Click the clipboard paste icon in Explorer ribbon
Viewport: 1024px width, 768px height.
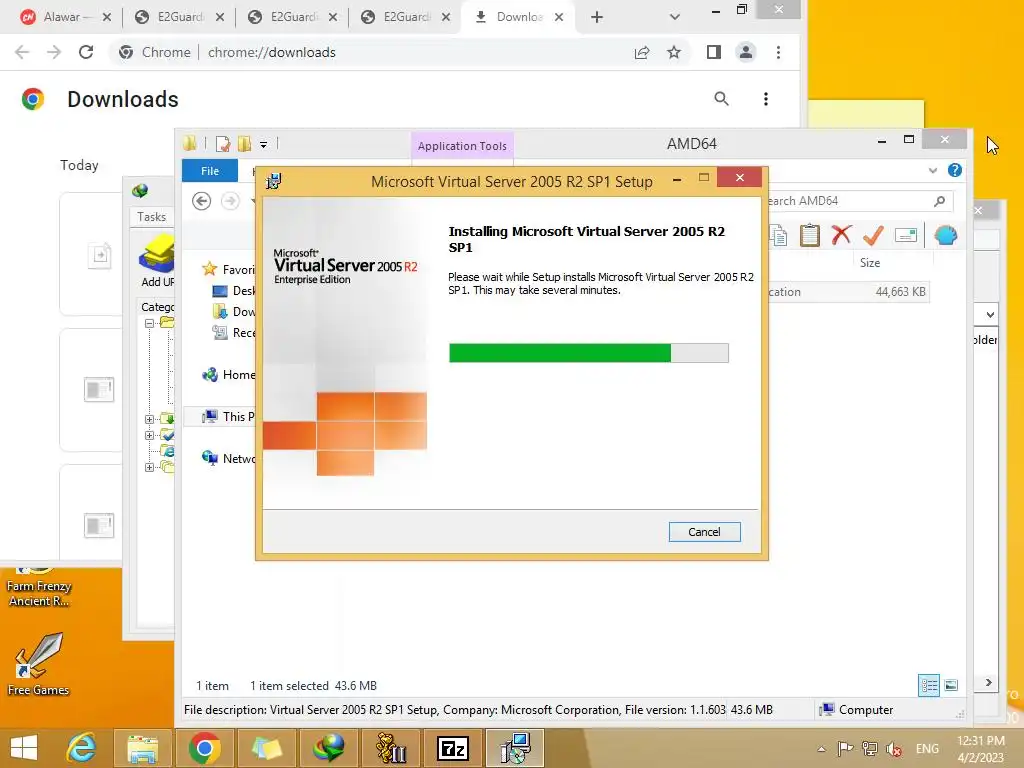tap(810, 235)
